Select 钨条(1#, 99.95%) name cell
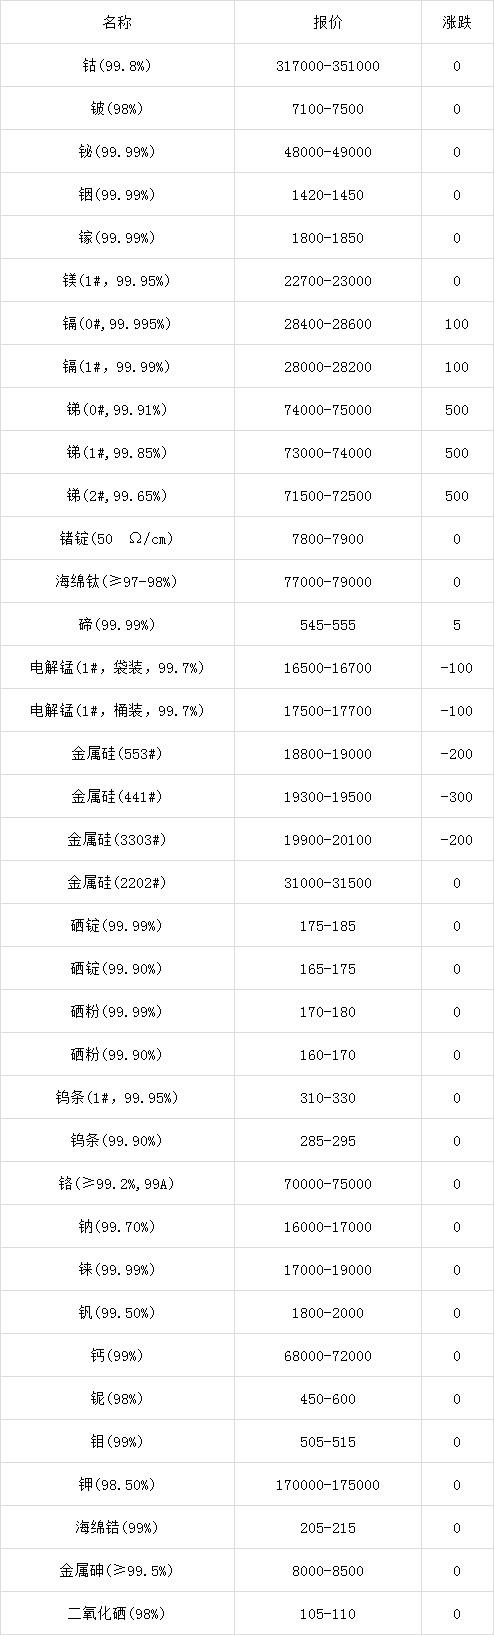The image size is (494, 1635). pyautogui.click(x=117, y=1098)
